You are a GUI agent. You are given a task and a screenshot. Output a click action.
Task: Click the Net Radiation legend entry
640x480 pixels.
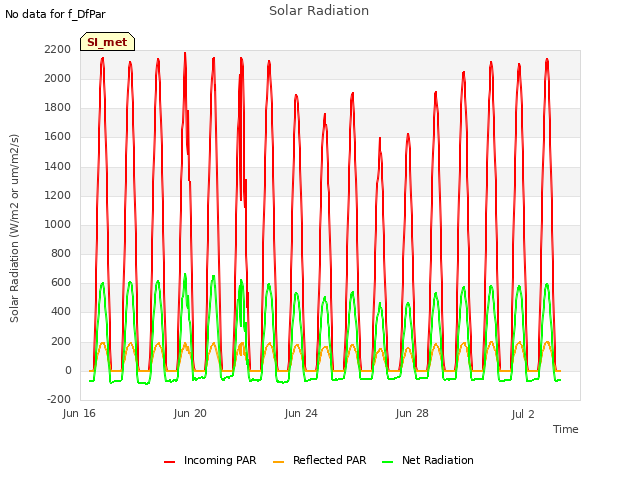click(428, 460)
